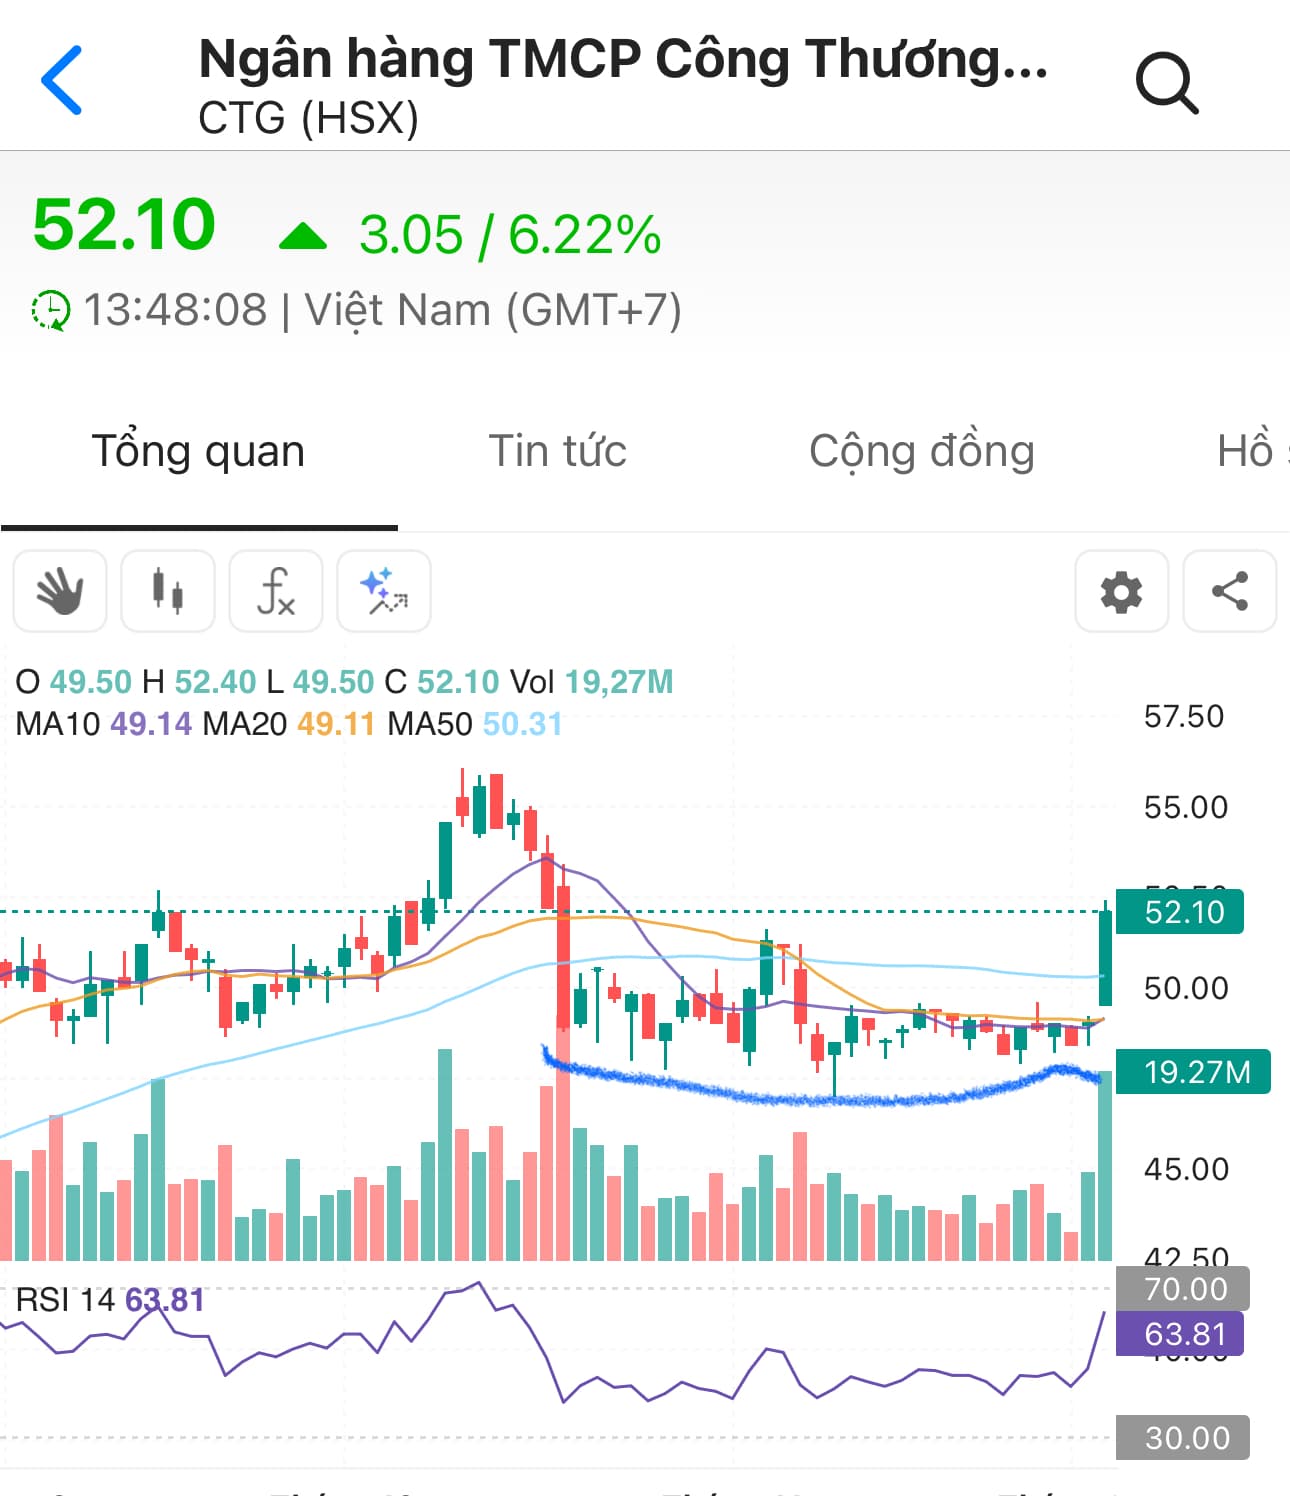Viewport: 1290px width, 1496px height.
Task: Tap the 19.27M volume tag on axis
Action: click(x=1193, y=1072)
